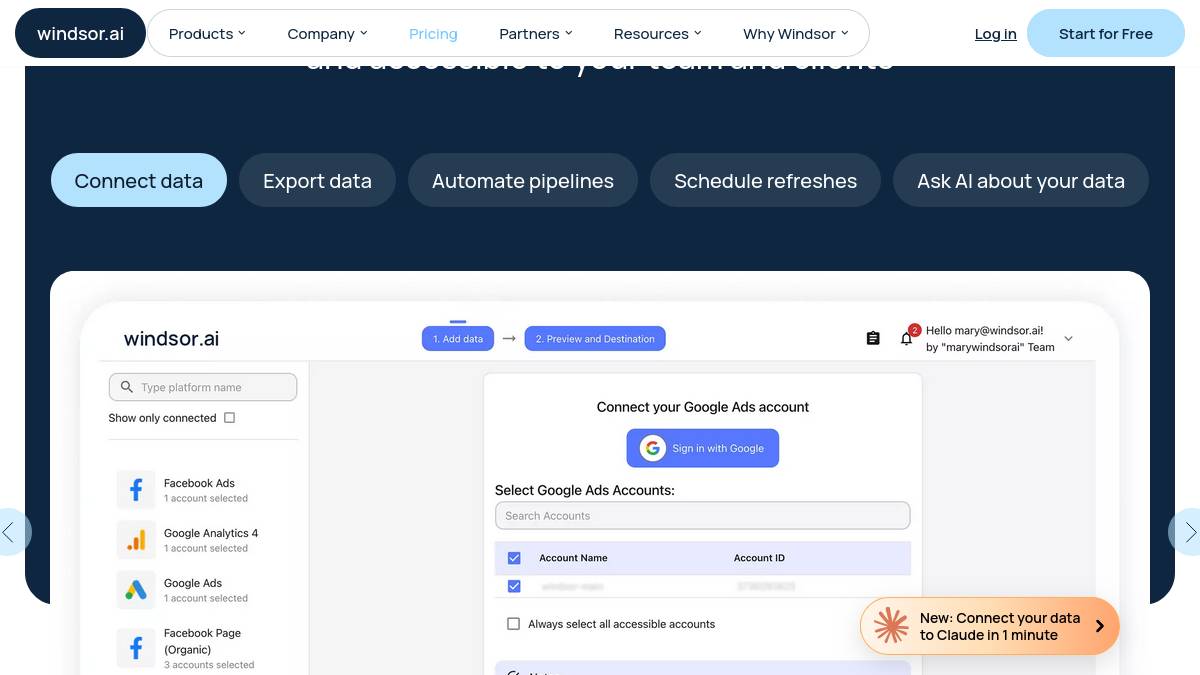Click the Search Accounts input field
Viewport: 1200px width, 675px height.
pos(703,516)
